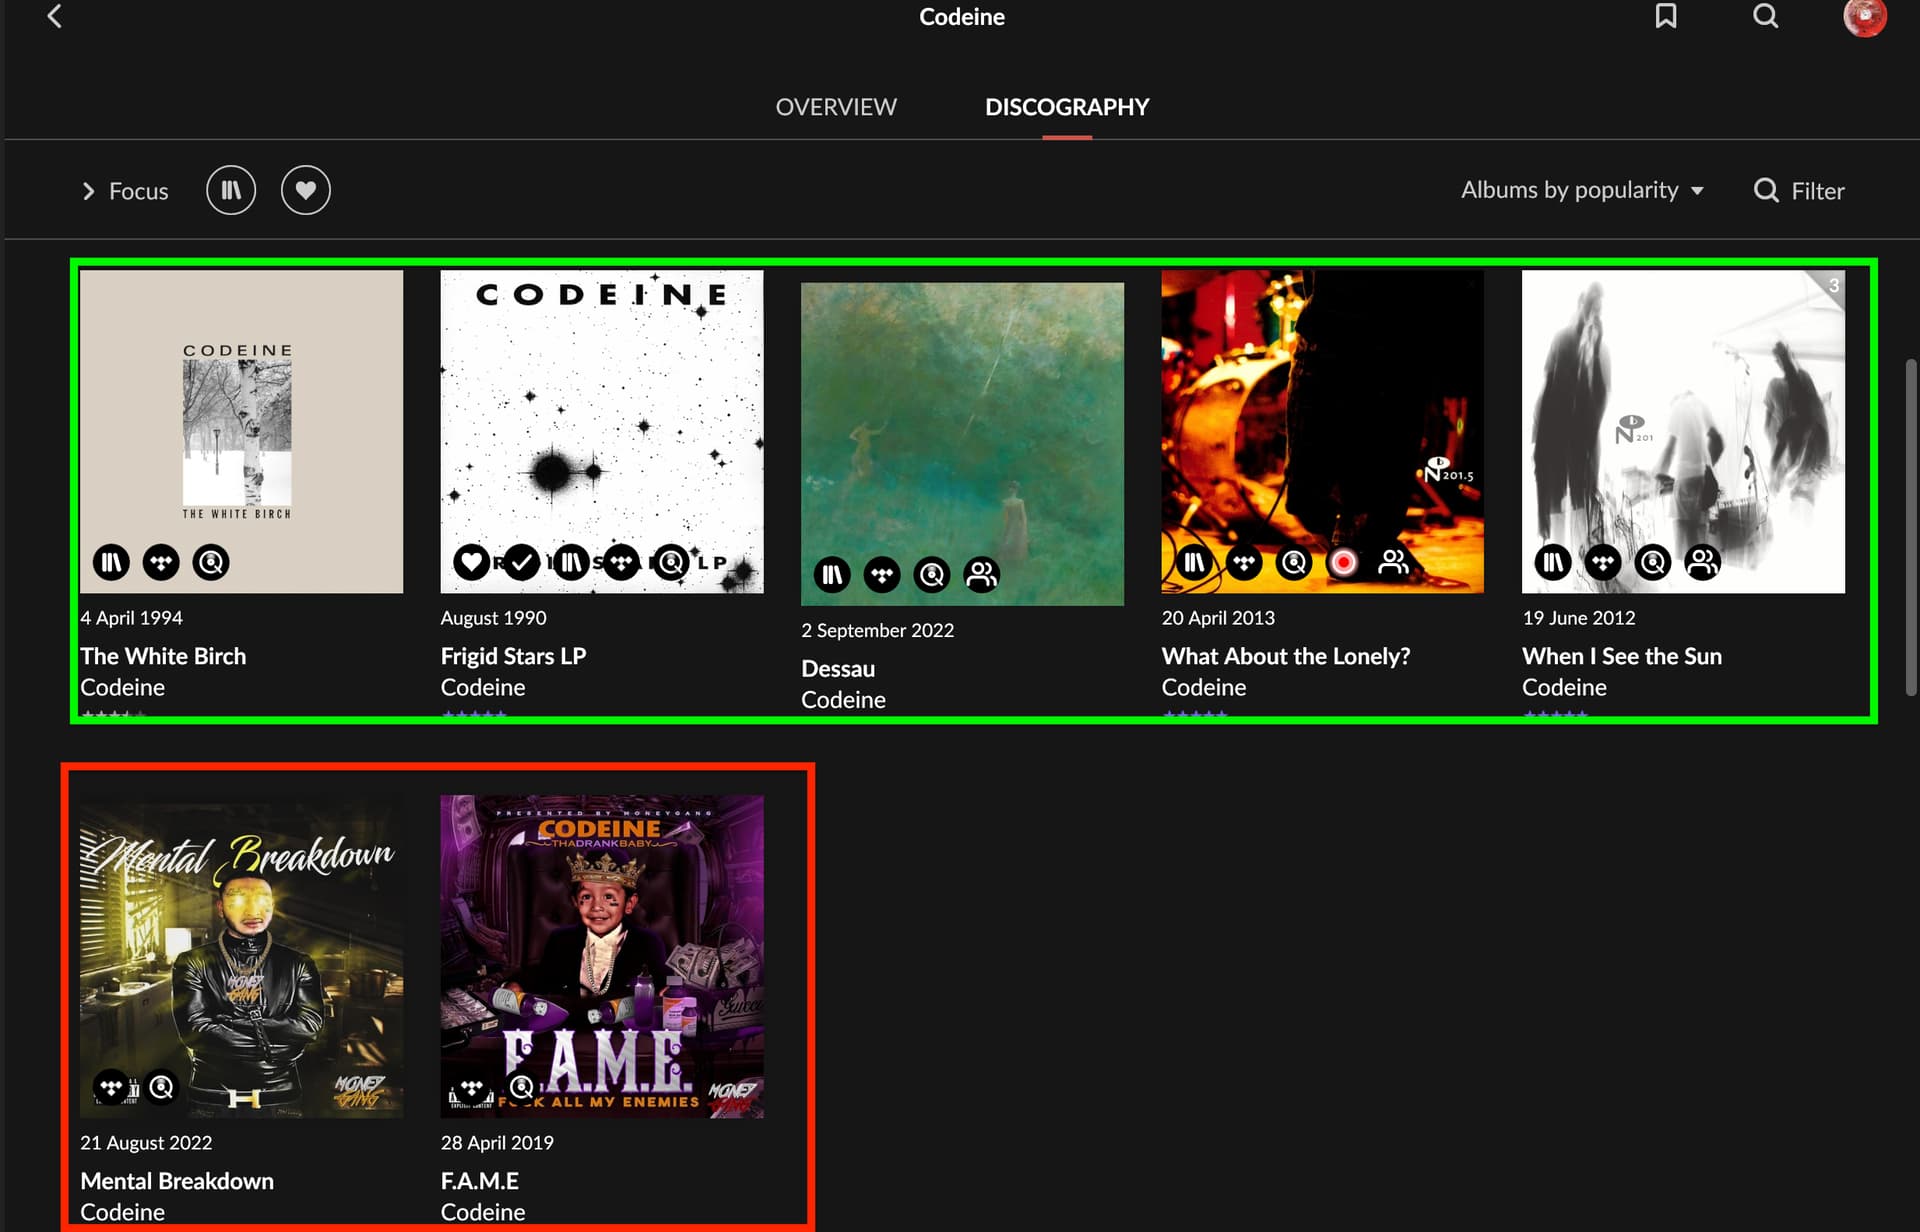The image size is (1920, 1232).
Task: Open the Albums by popularity dropdown
Action: (1581, 190)
